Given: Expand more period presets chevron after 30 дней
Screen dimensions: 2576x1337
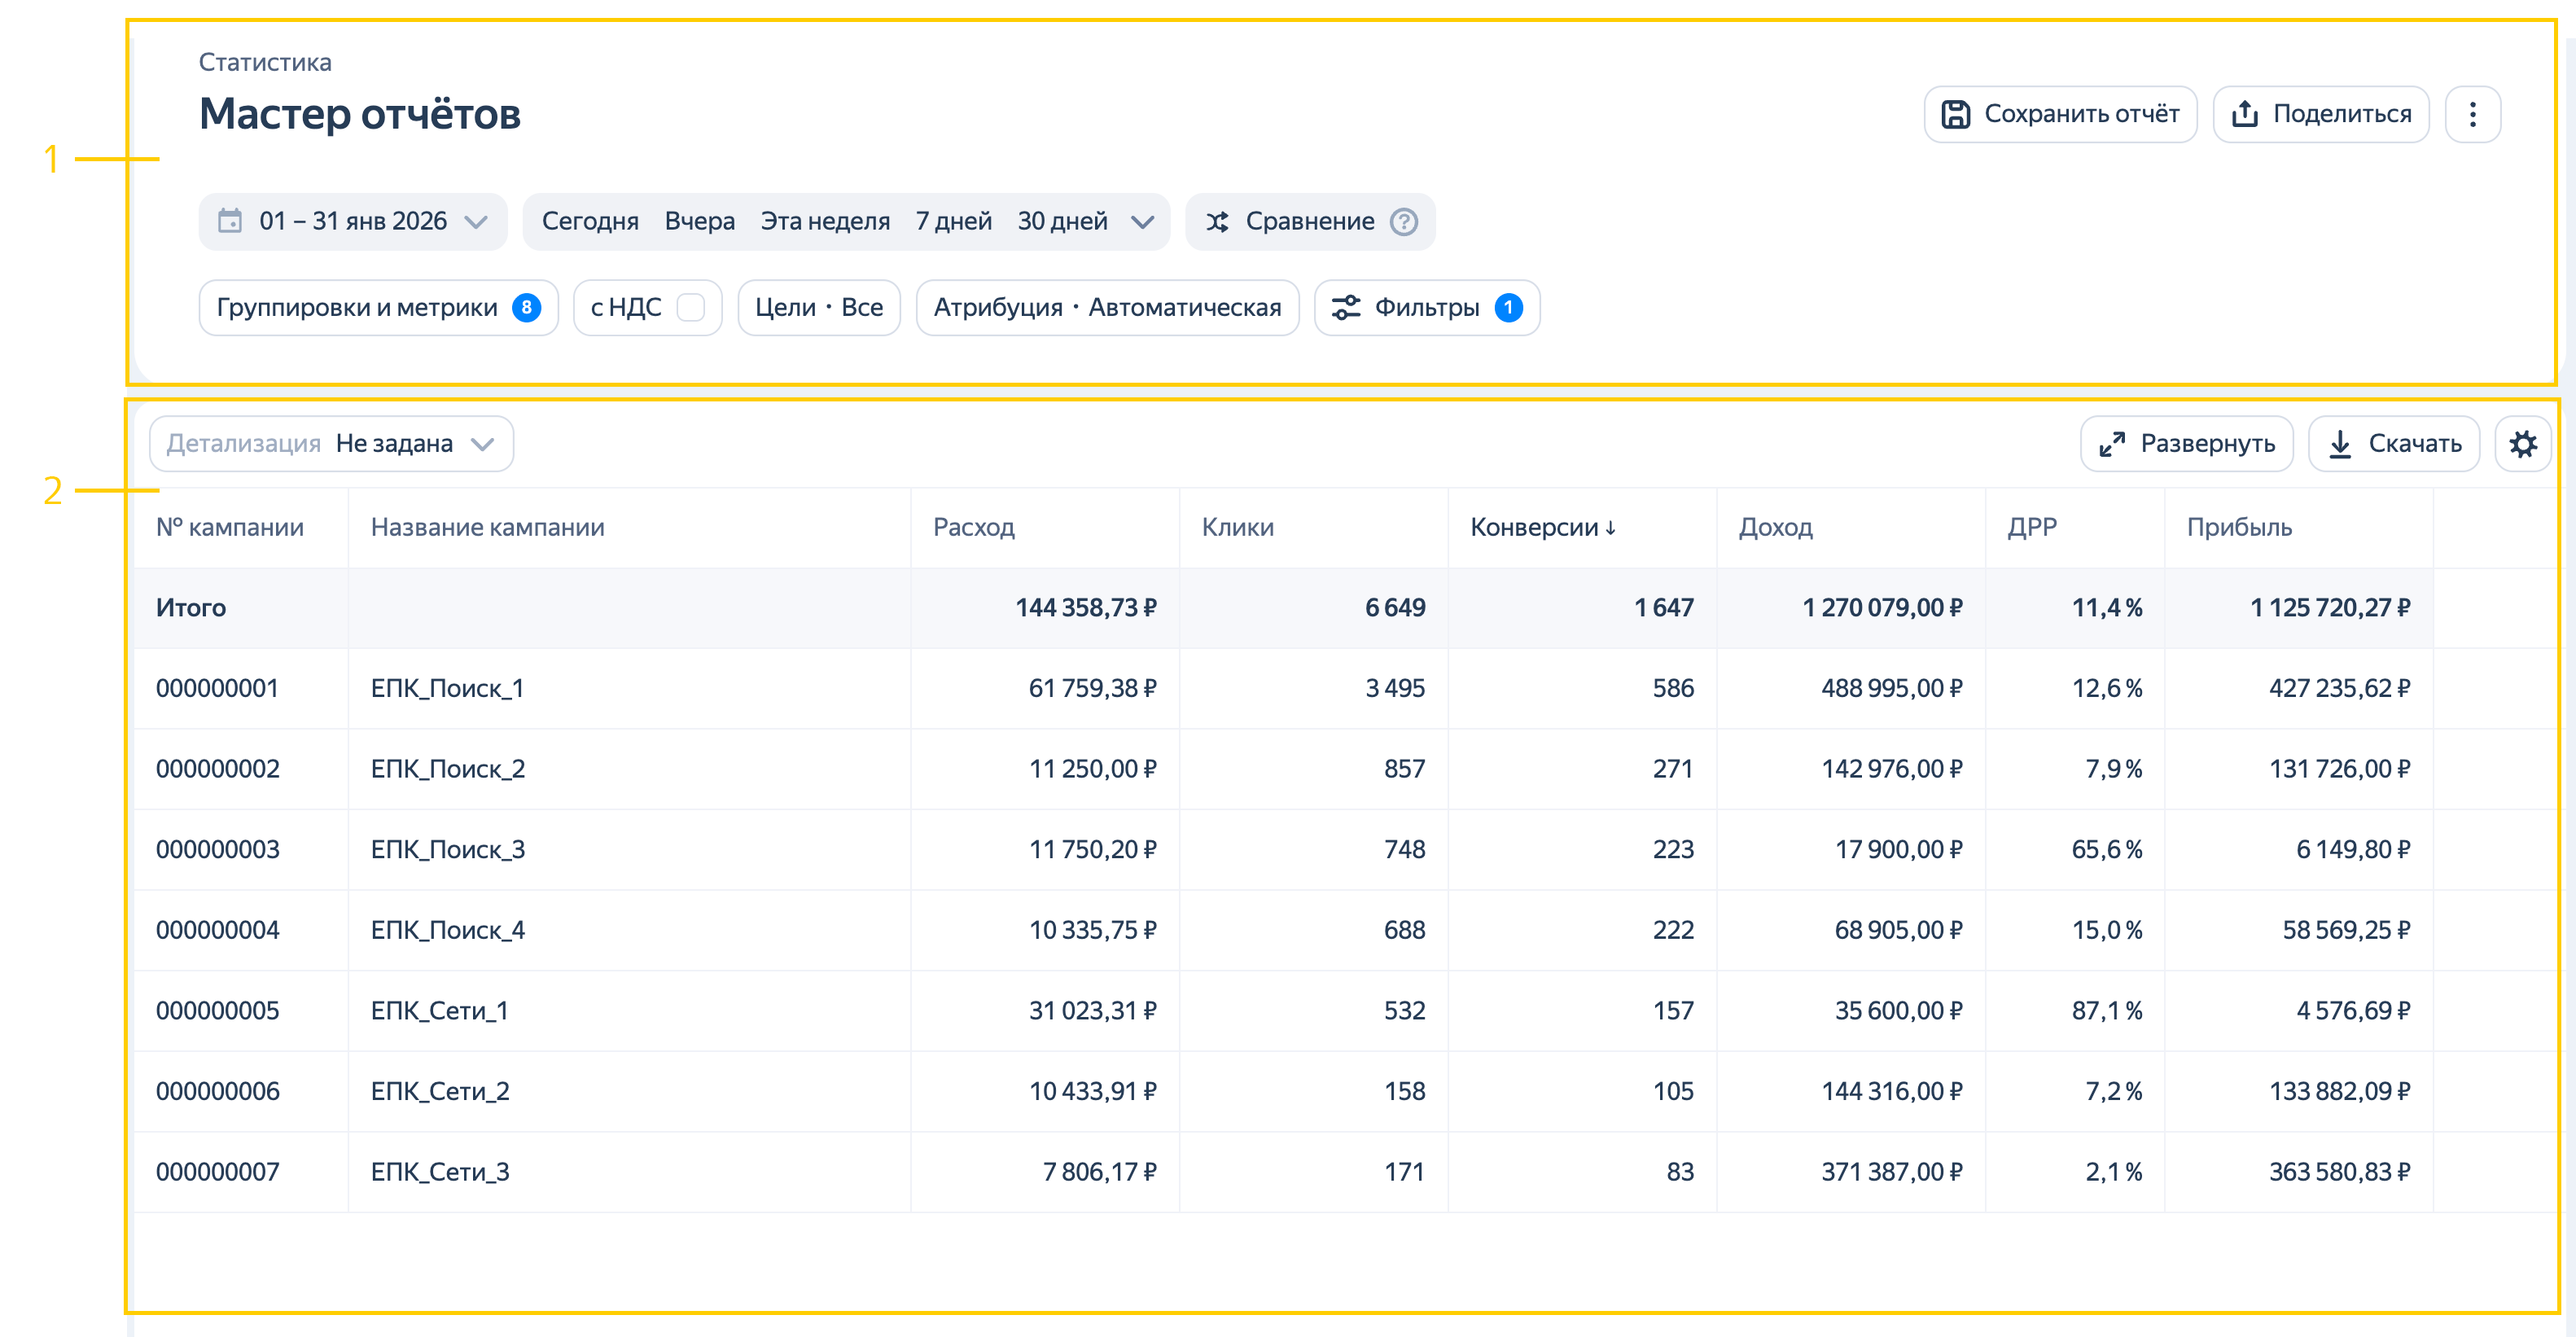Looking at the screenshot, I should 1143,221.
